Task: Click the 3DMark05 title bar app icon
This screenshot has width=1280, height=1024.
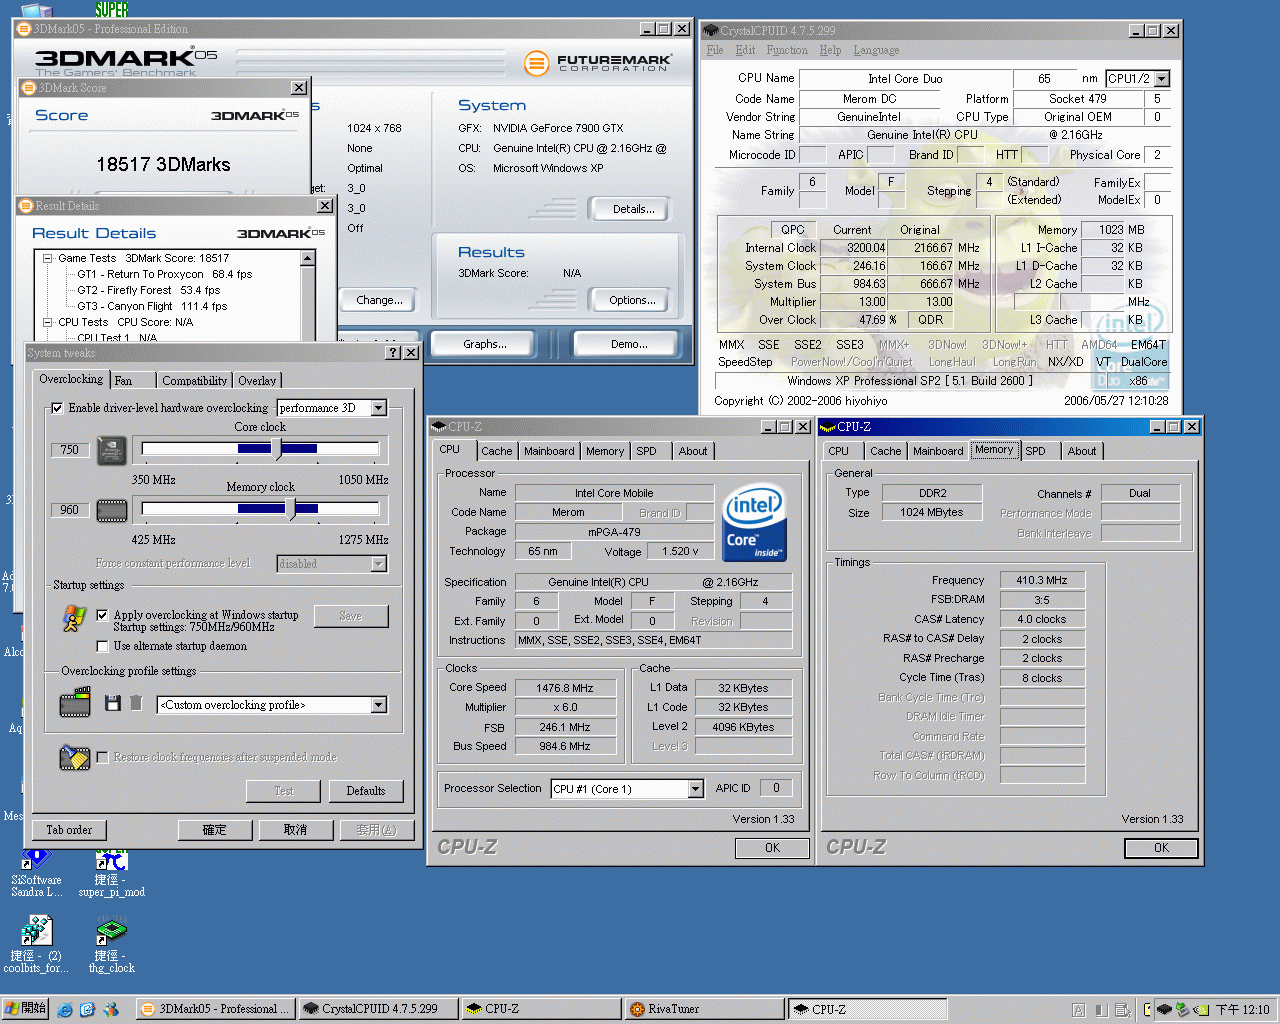Action: pyautogui.click(x=24, y=29)
